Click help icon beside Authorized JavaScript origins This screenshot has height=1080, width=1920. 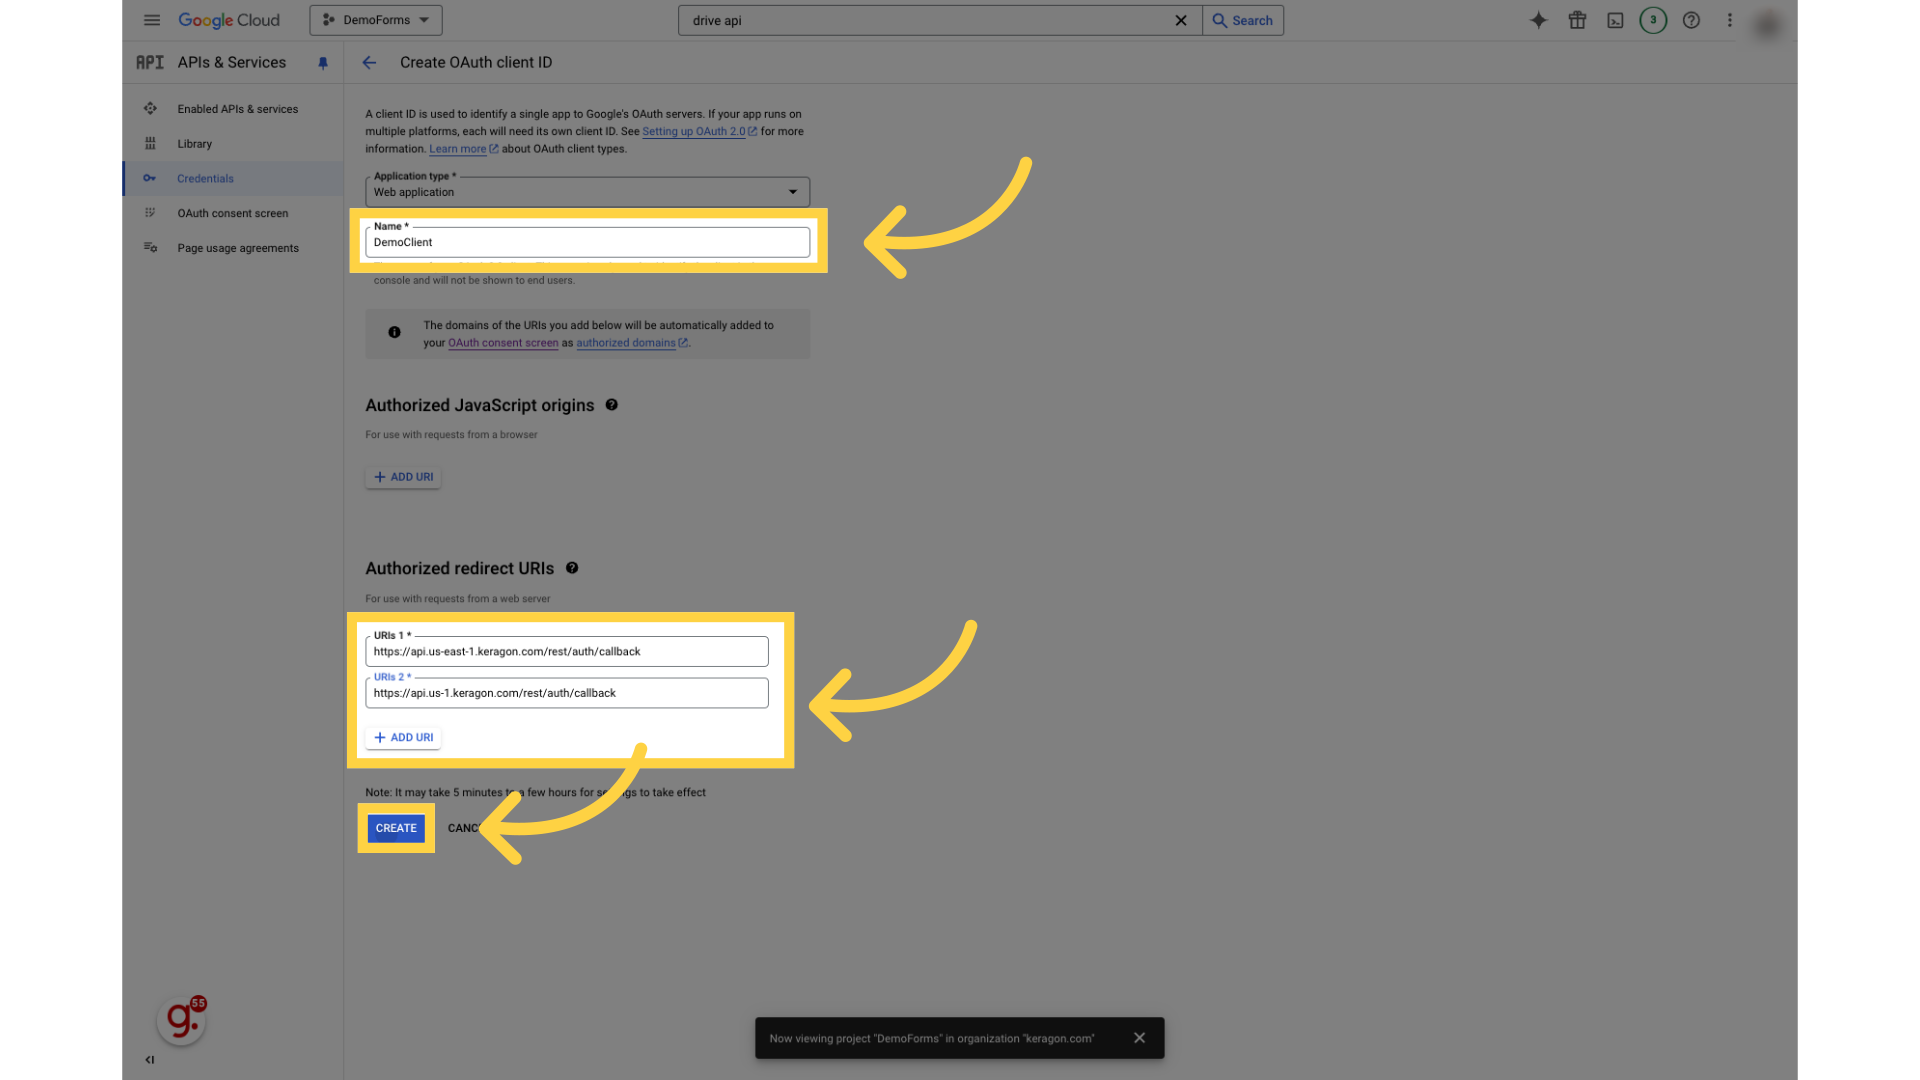tap(611, 405)
